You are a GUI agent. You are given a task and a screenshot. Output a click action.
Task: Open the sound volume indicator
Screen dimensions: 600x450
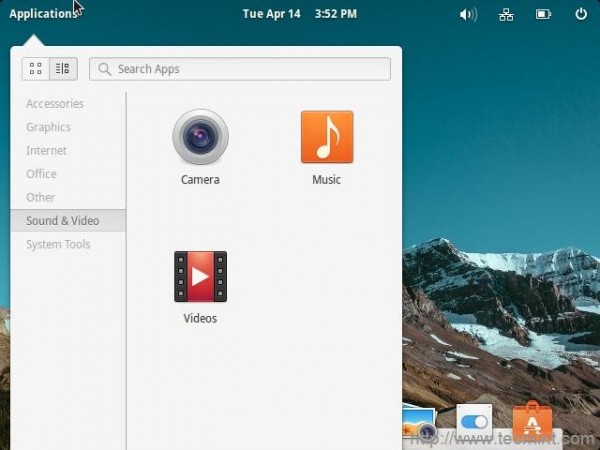468,15
